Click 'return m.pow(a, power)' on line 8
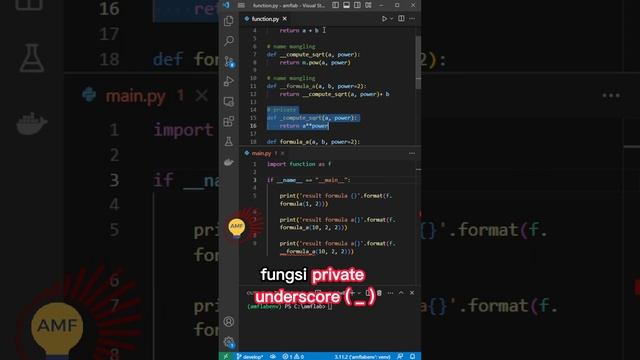This screenshot has height=360, width=640. point(315,62)
